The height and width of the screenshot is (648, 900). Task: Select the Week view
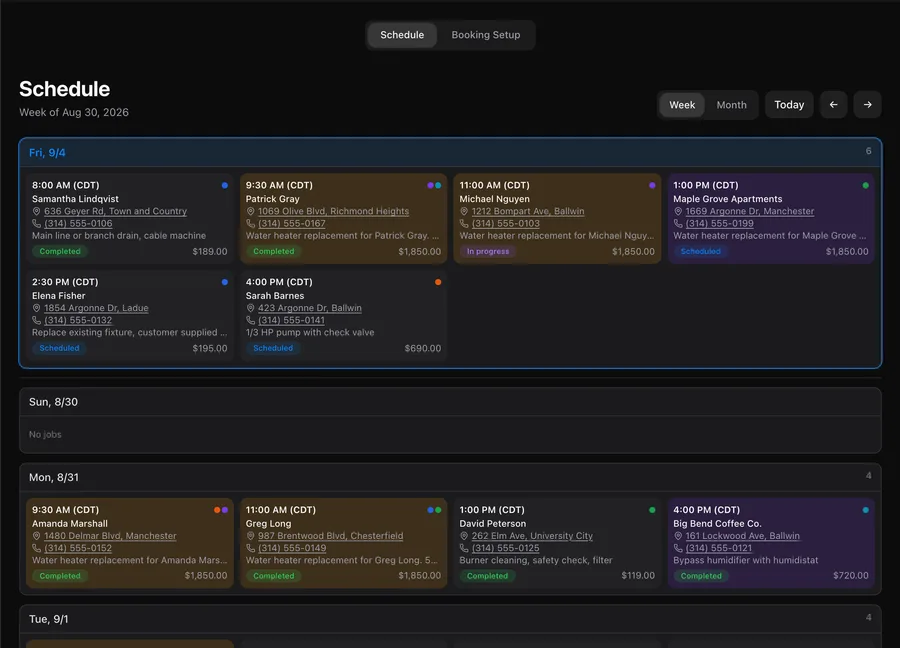(682, 105)
